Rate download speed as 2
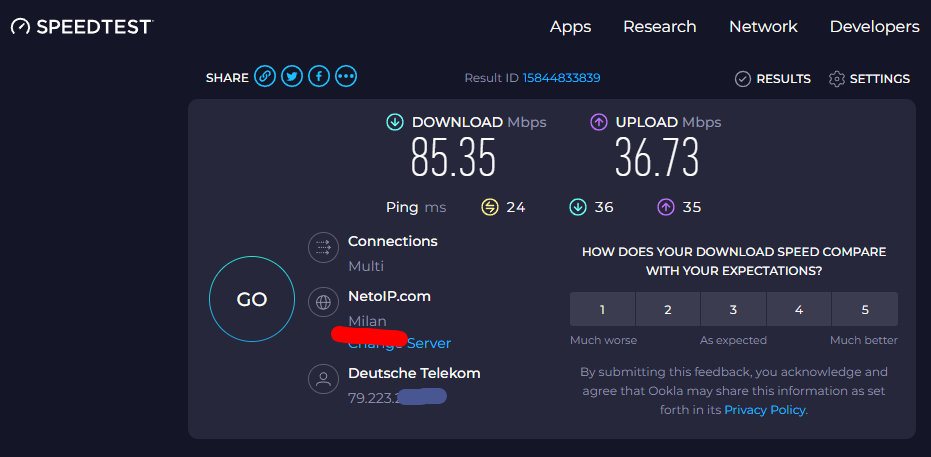931x457 pixels. [x=668, y=309]
